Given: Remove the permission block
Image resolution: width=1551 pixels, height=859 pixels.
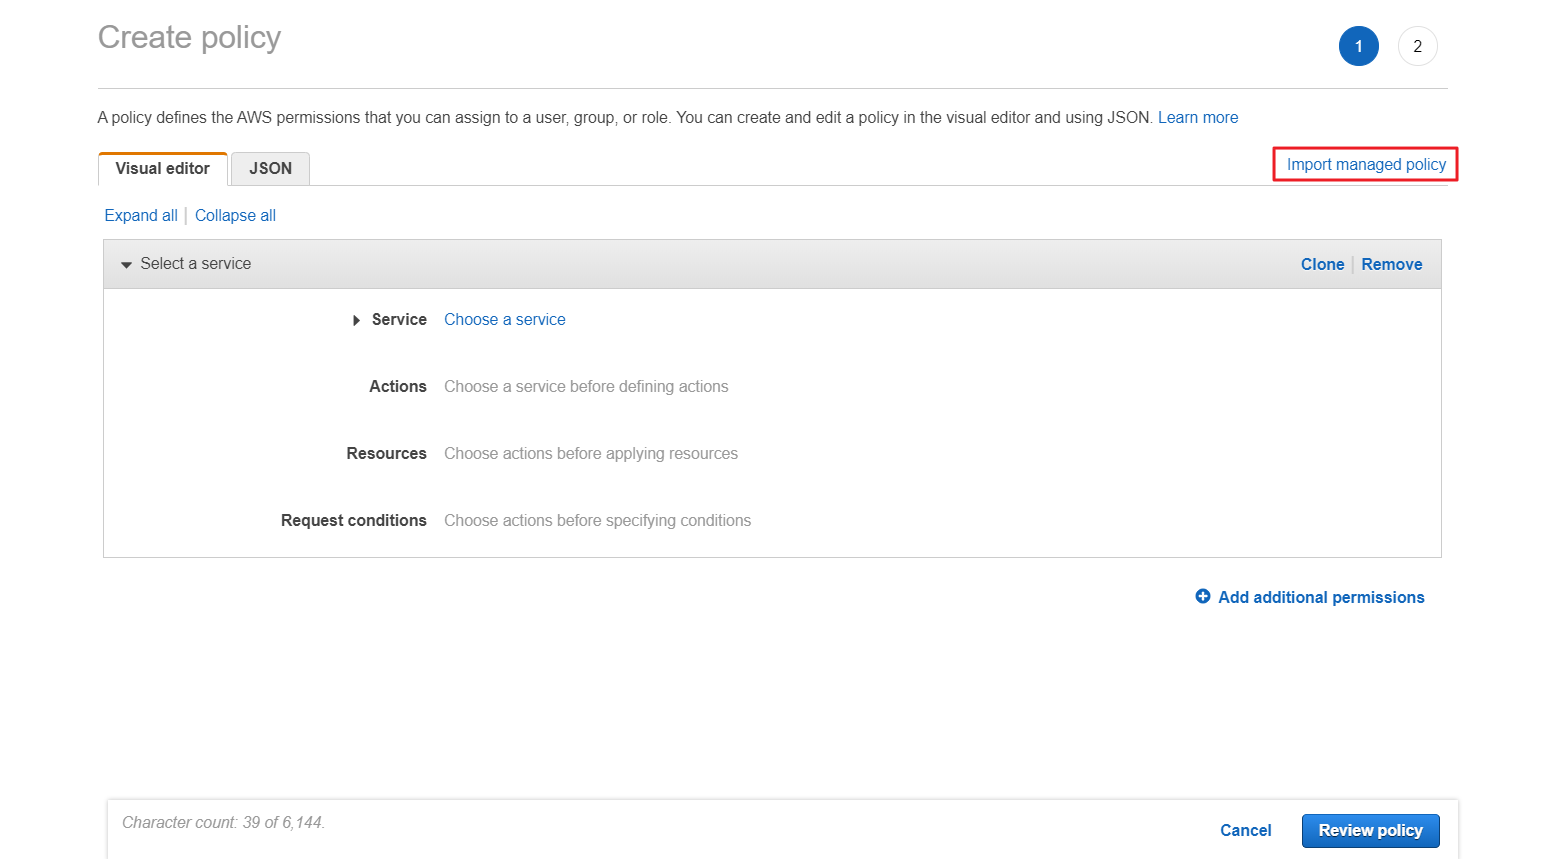Looking at the screenshot, I should click(1391, 264).
